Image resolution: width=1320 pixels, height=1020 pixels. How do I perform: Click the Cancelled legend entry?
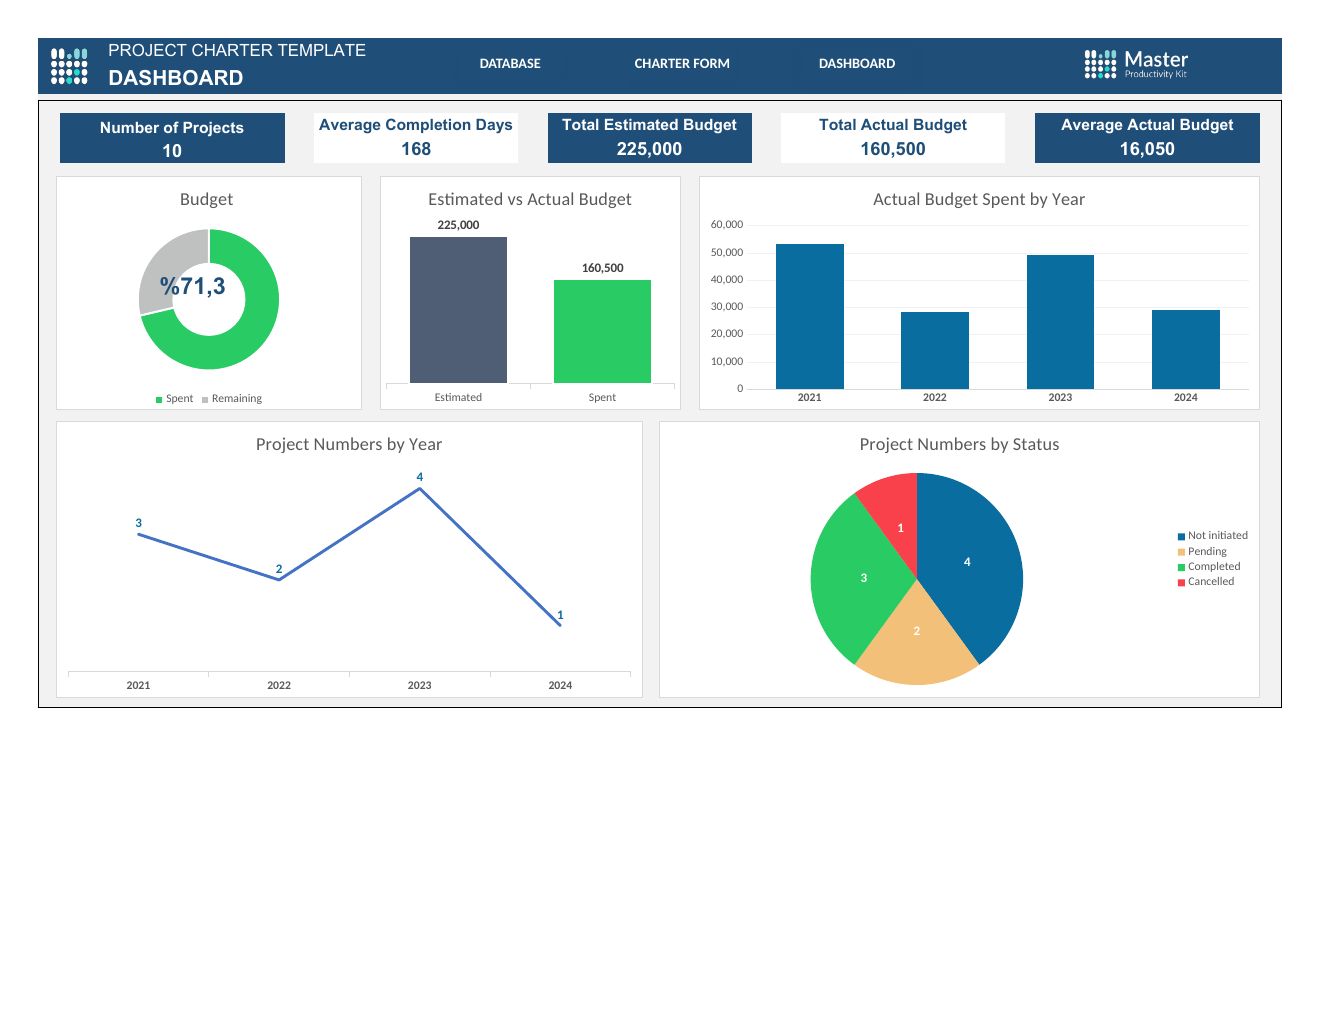(1206, 582)
